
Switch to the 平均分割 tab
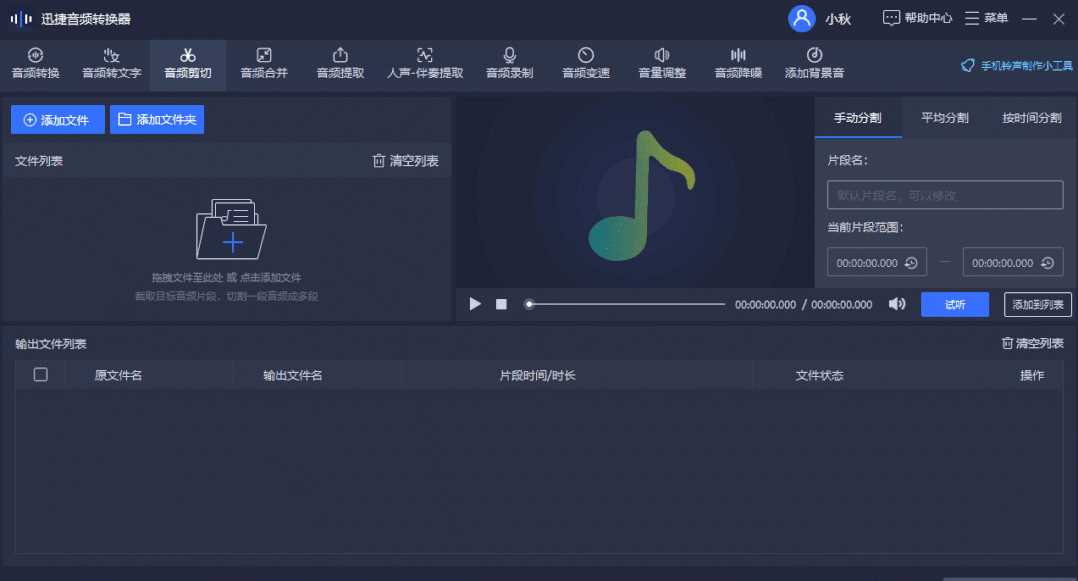click(945, 118)
